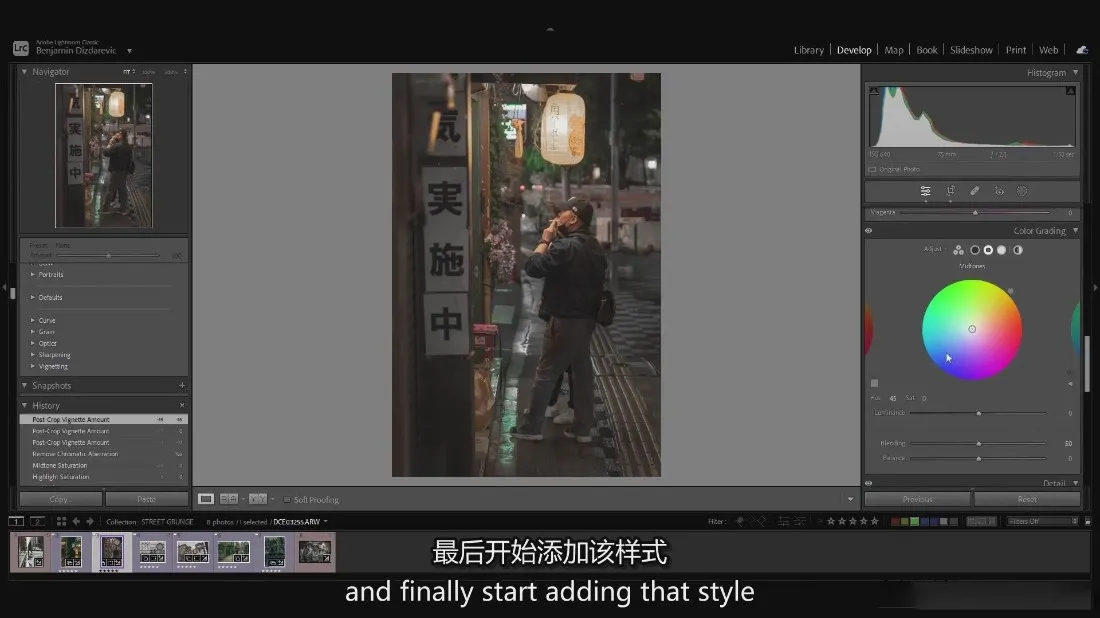
Task: Switch Color Grading to Global
Action: tap(1018, 250)
